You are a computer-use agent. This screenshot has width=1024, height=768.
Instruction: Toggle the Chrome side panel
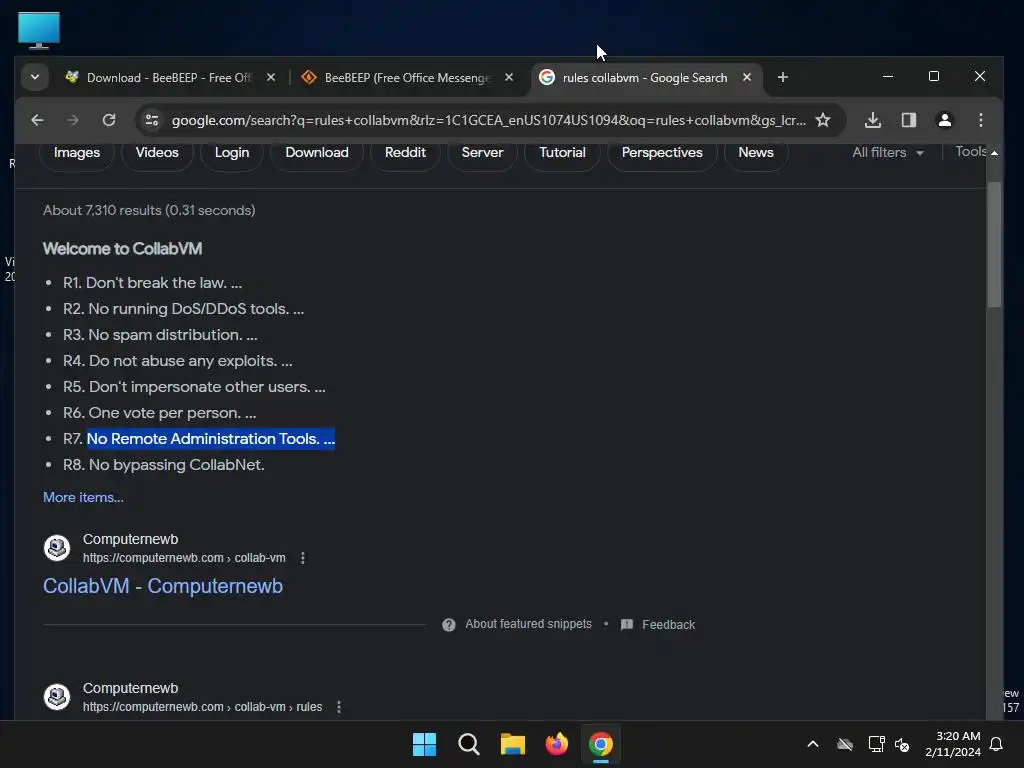[x=908, y=120]
